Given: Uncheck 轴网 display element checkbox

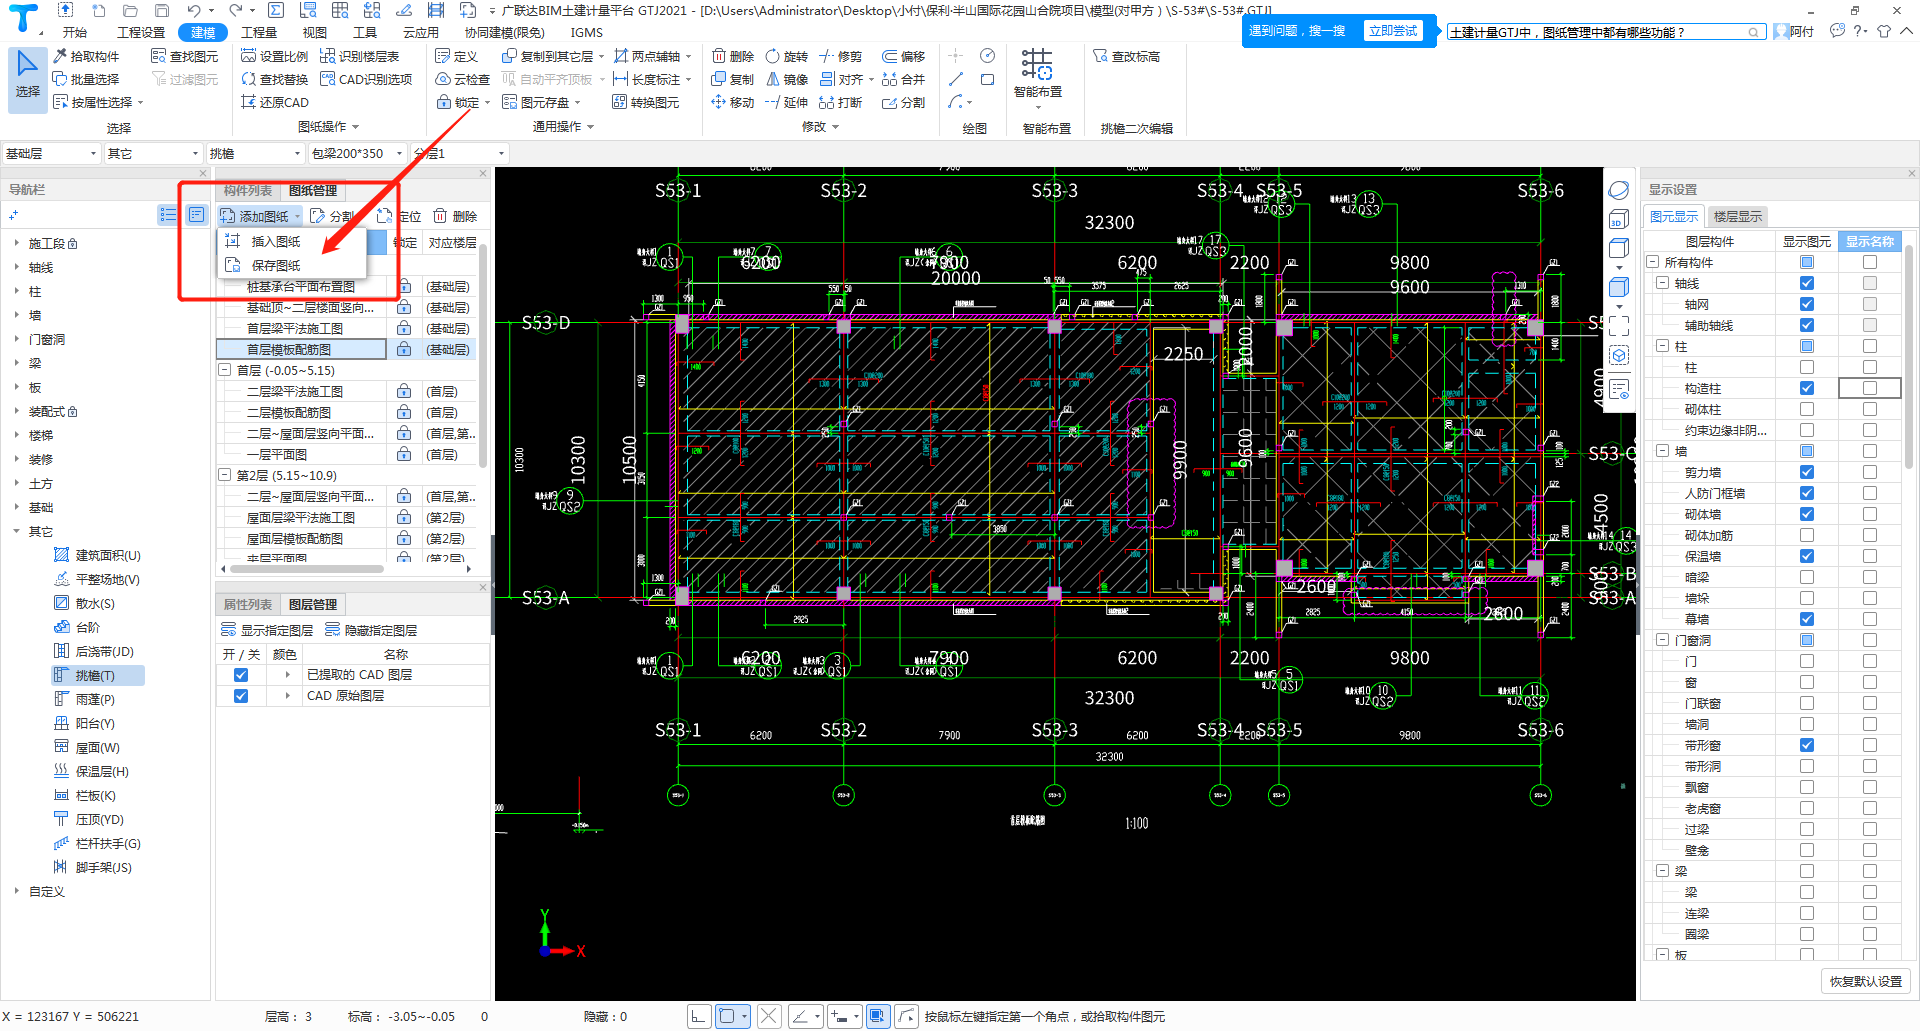Looking at the screenshot, I should click(1807, 304).
